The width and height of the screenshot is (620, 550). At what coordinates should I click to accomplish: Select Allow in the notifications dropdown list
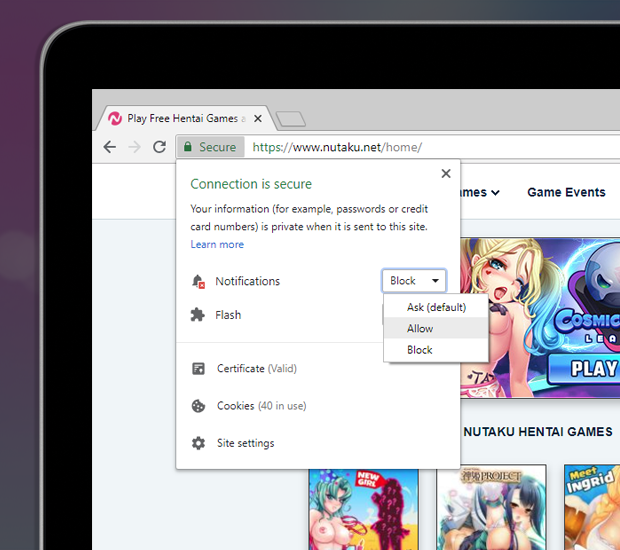[436, 329]
